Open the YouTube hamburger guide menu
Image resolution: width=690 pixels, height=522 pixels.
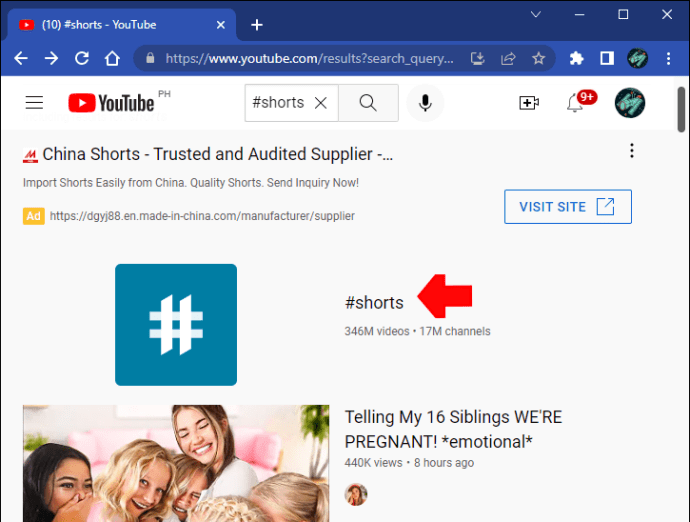pyautogui.click(x=35, y=102)
